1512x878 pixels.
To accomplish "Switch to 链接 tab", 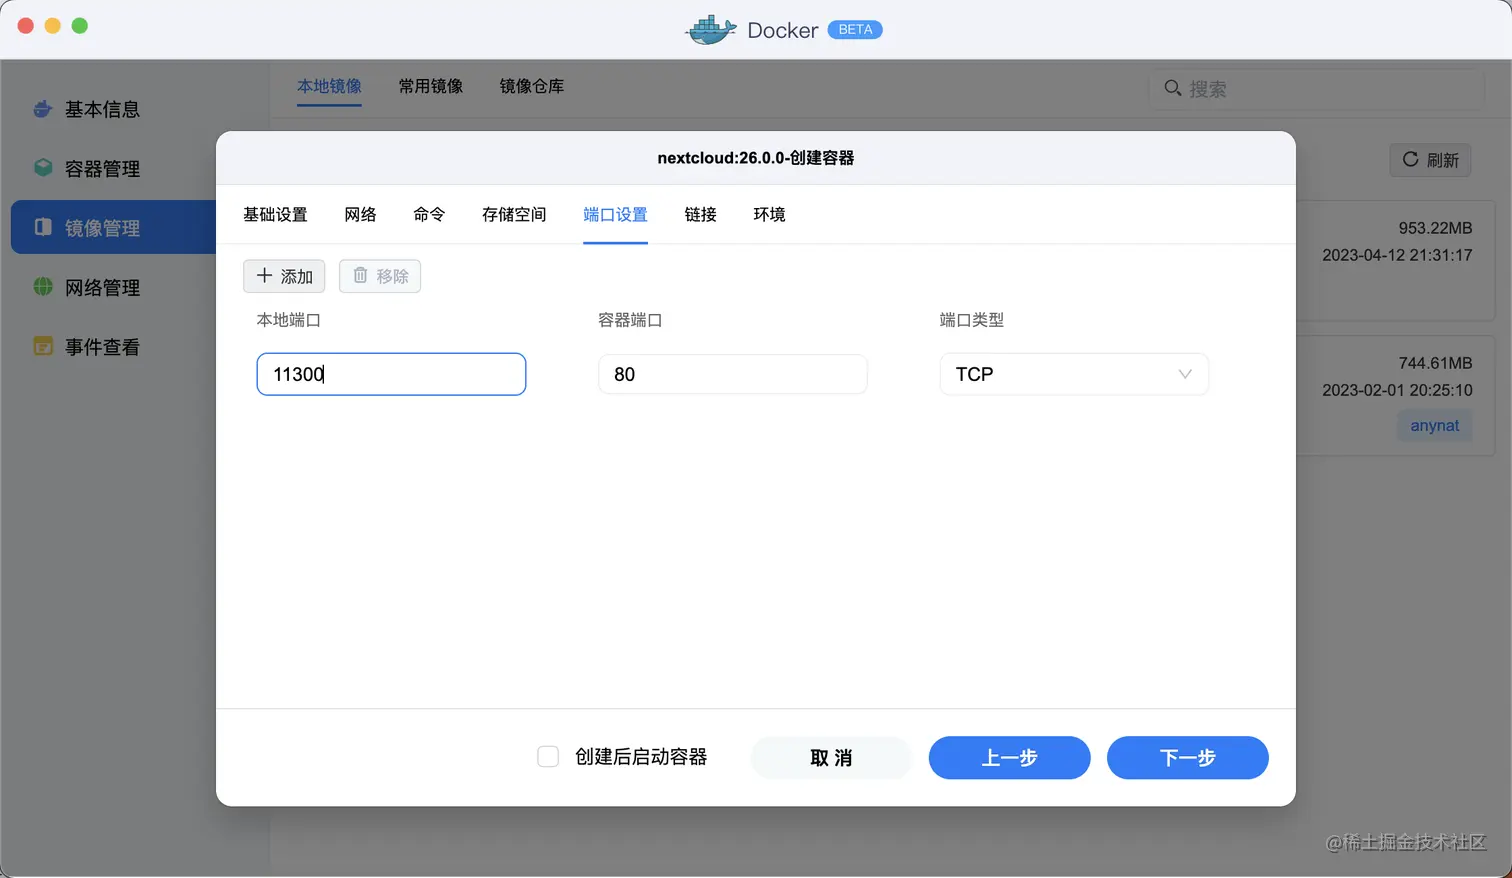I will point(700,214).
